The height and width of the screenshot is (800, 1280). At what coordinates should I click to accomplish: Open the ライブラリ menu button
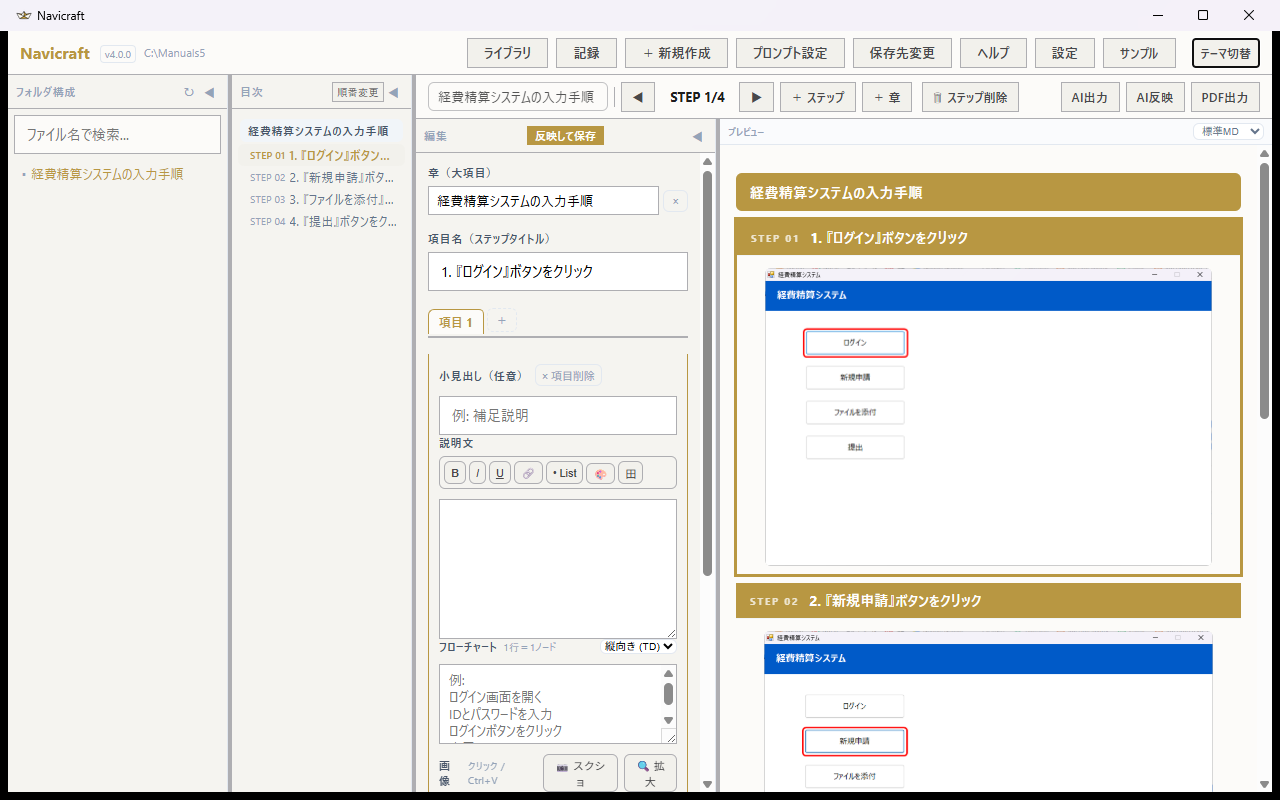pos(507,53)
